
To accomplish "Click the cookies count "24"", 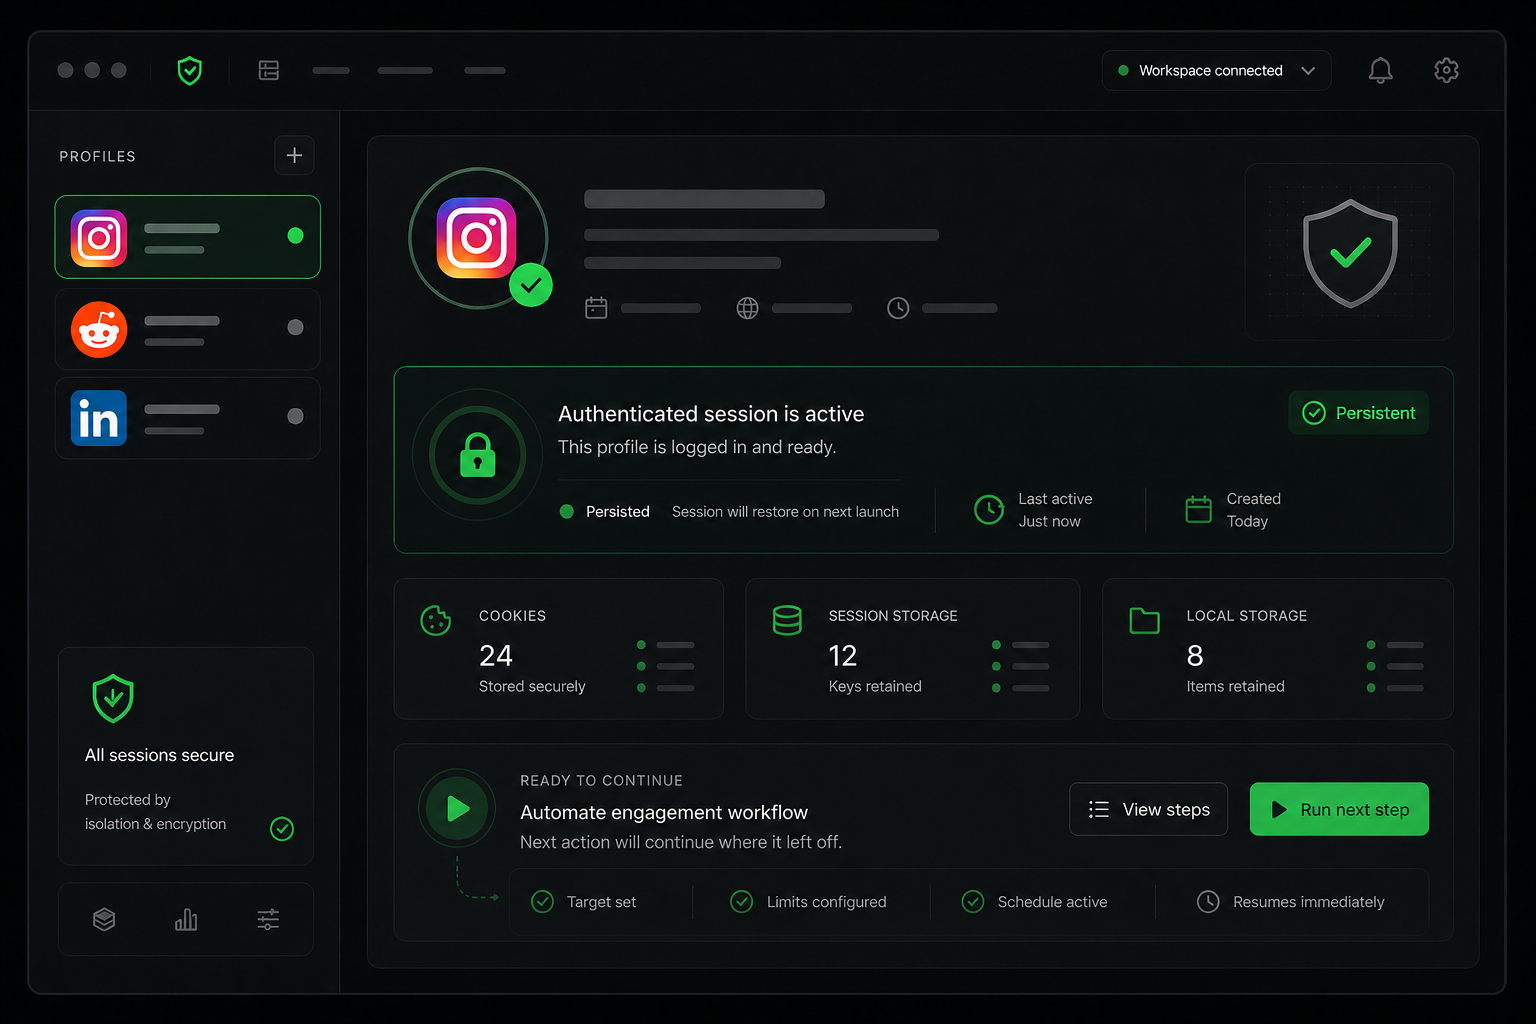I will pos(496,656).
